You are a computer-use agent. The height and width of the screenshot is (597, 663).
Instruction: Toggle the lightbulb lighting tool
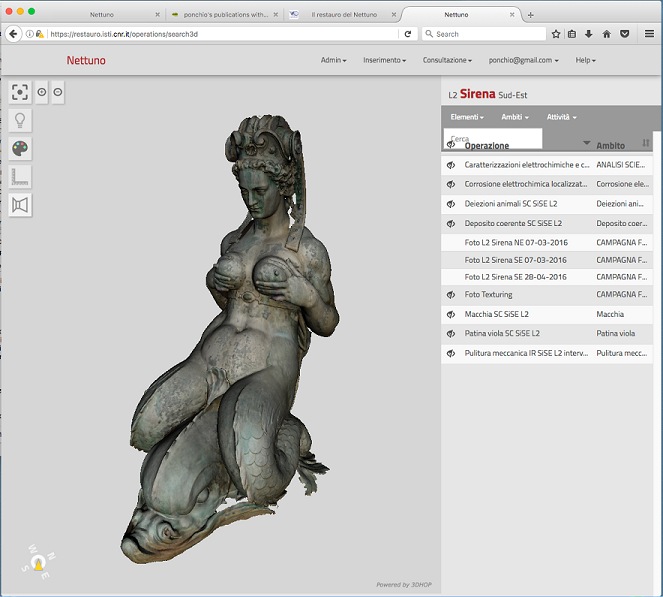click(20, 120)
